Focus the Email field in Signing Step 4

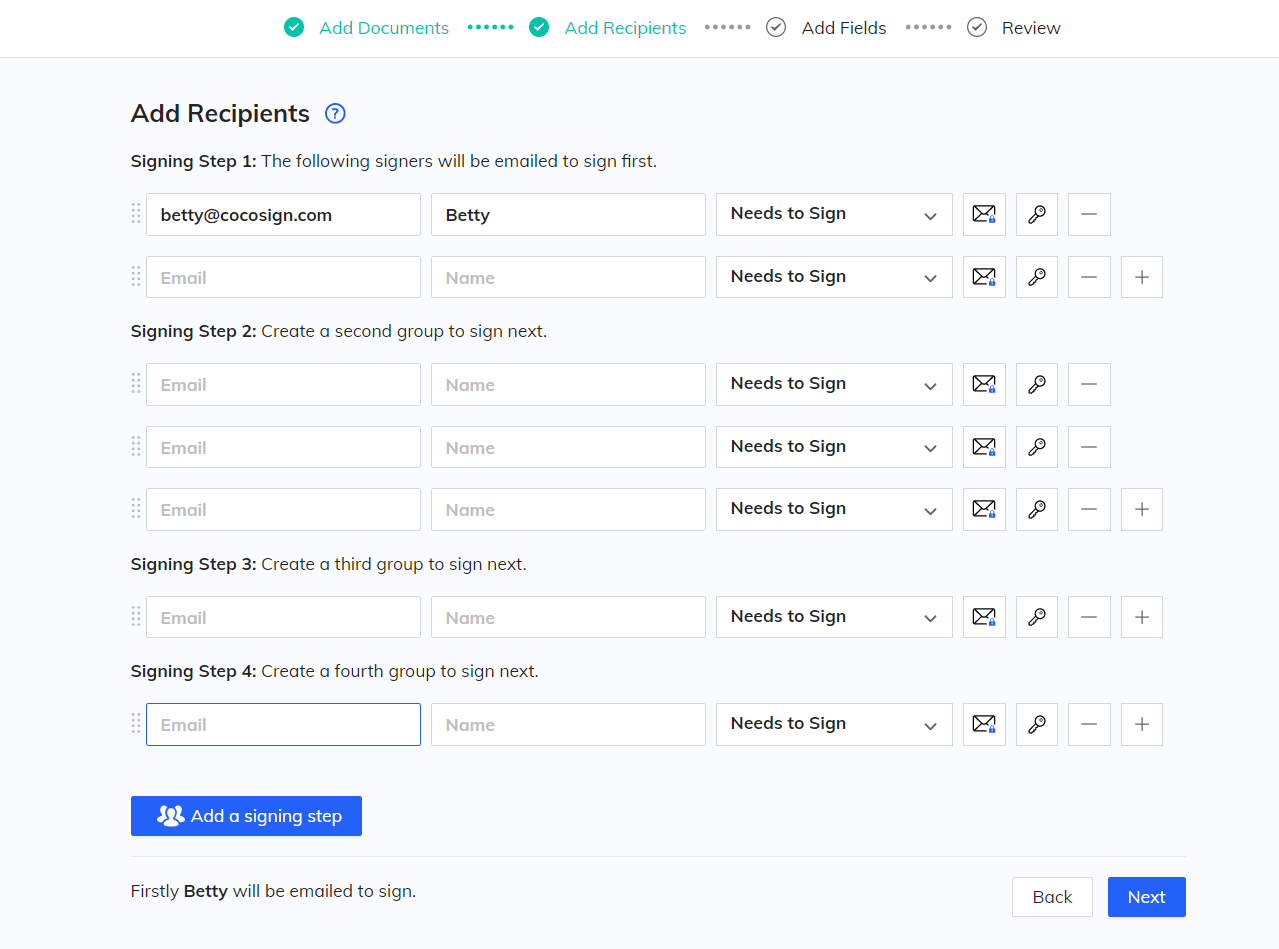pyautogui.click(x=283, y=724)
